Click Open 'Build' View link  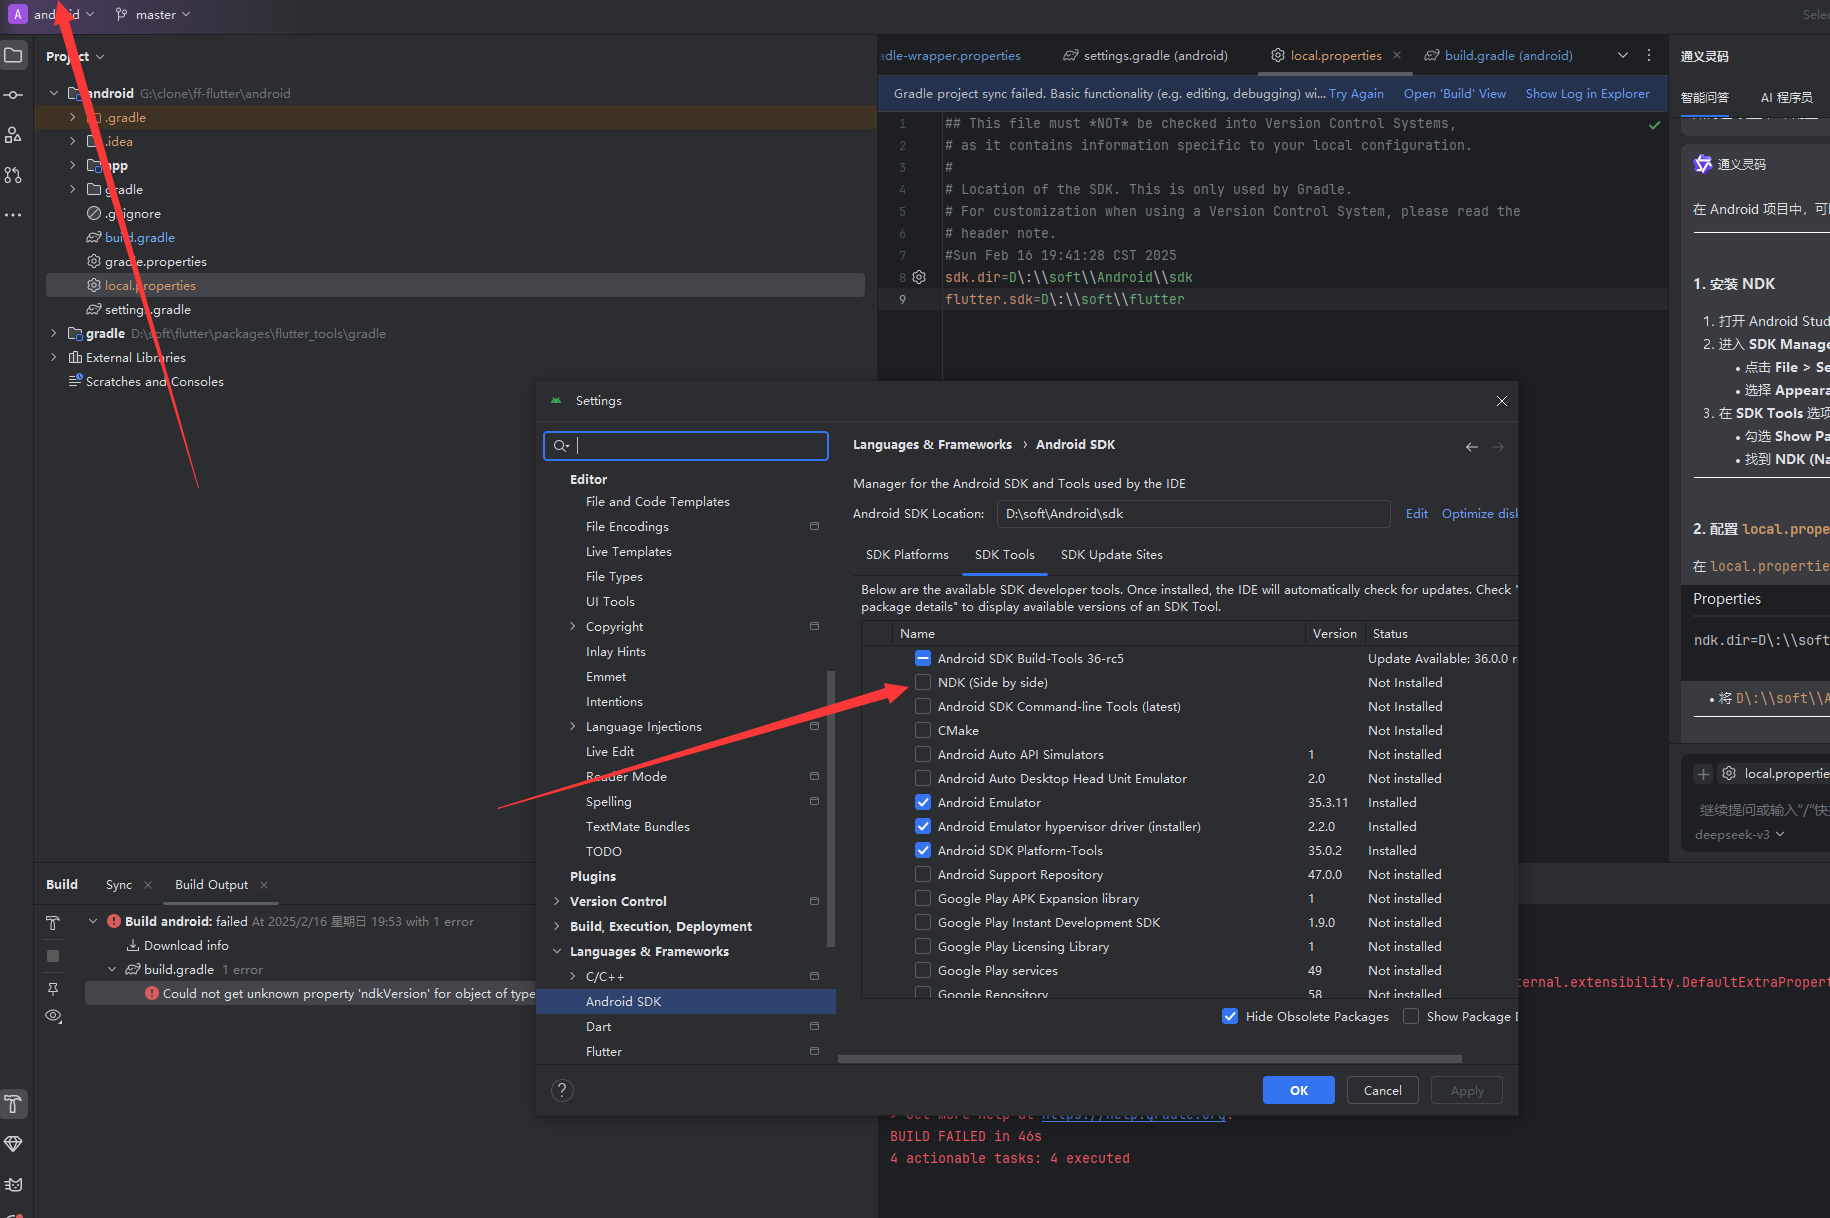1455,93
